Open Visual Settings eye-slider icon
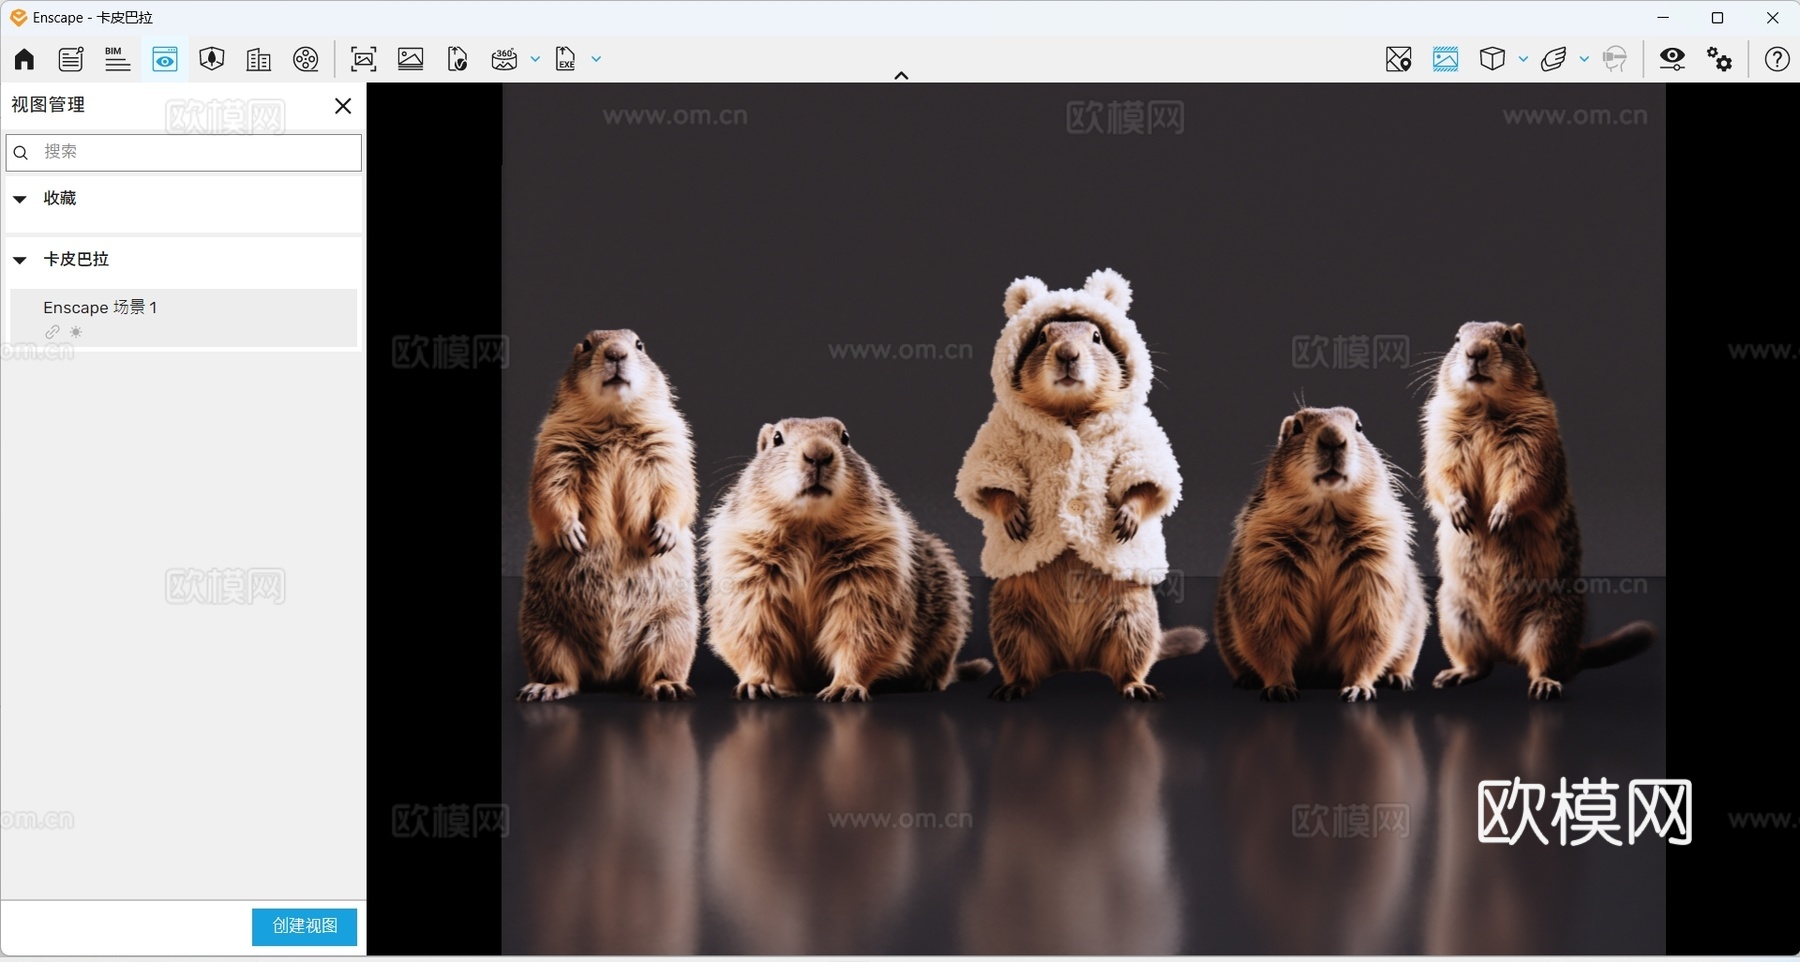The height and width of the screenshot is (962, 1800). tap(1673, 59)
